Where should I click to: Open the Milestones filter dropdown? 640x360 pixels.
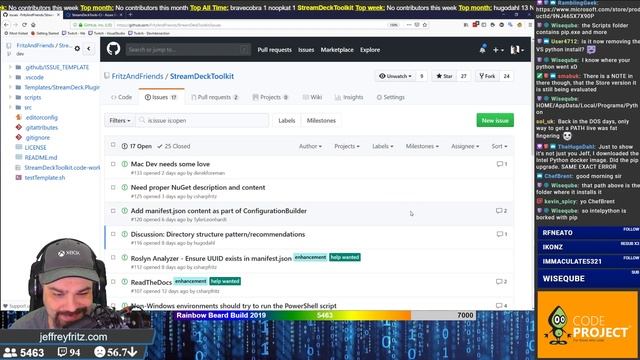422,146
